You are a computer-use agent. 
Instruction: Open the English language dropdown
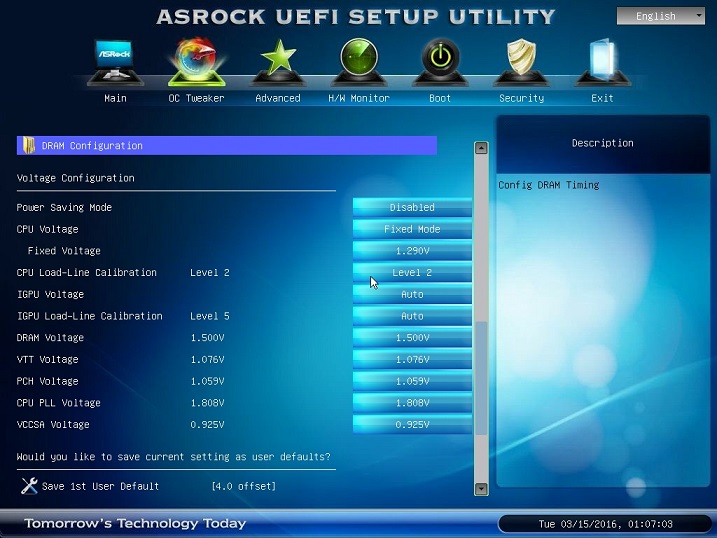point(660,16)
